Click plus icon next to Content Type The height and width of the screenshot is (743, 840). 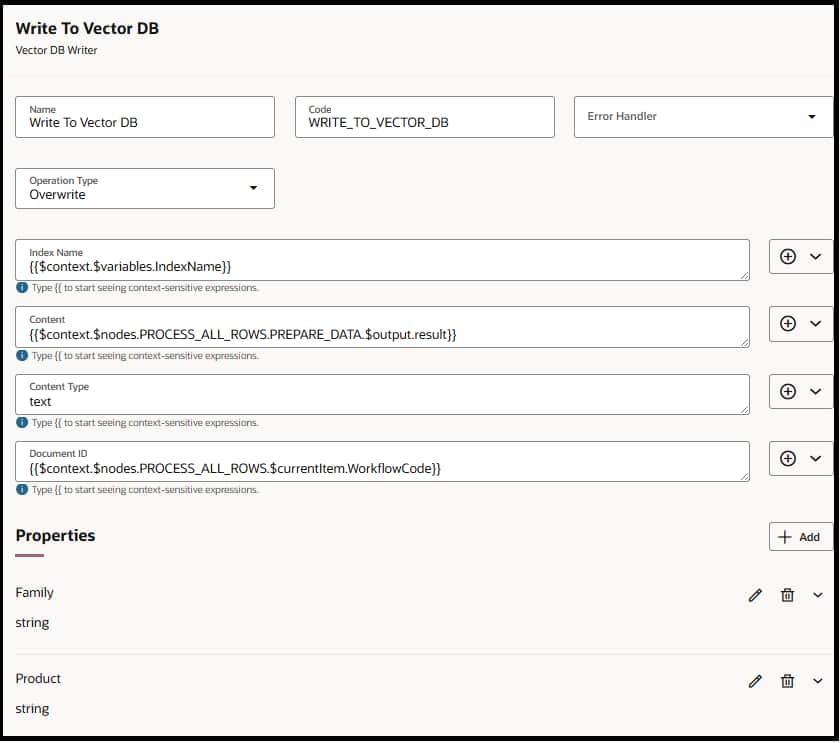tap(787, 391)
